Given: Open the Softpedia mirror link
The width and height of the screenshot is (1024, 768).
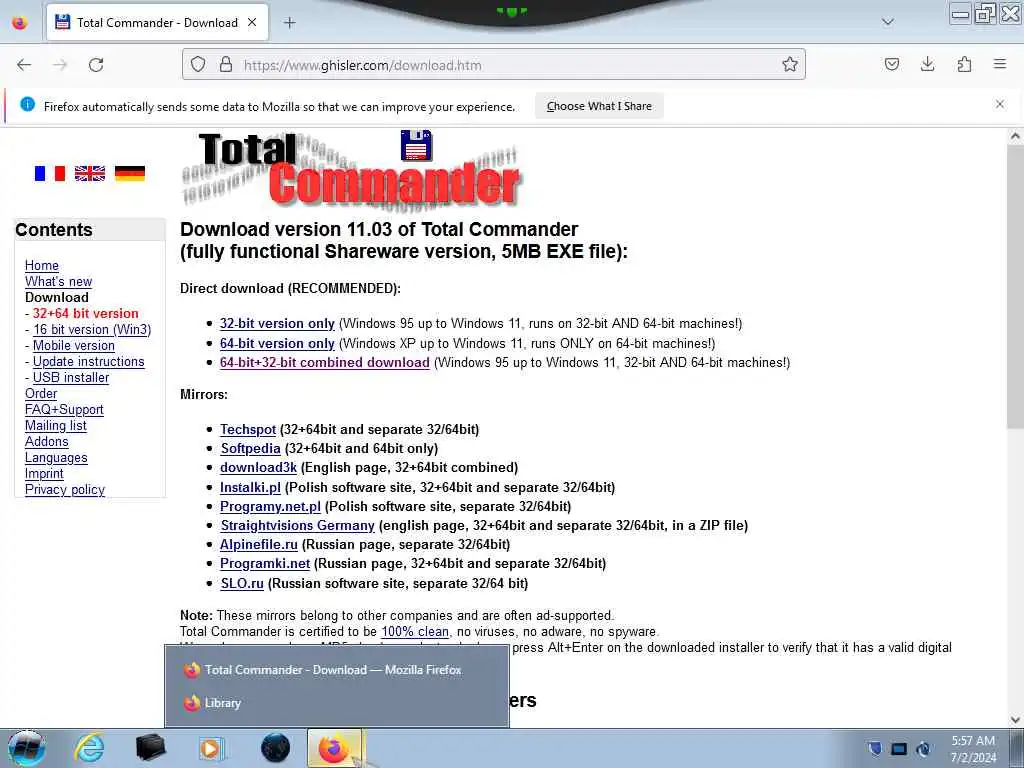Looking at the screenshot, I should coord(250,448).
